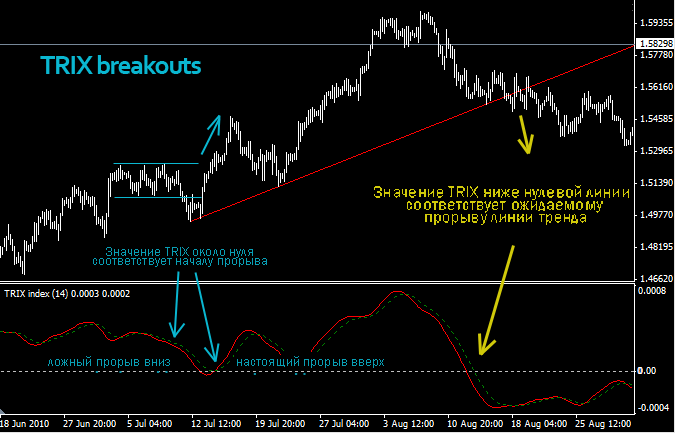
Task: Click the 1.56160 price level label
Action: tap(656, 87)
